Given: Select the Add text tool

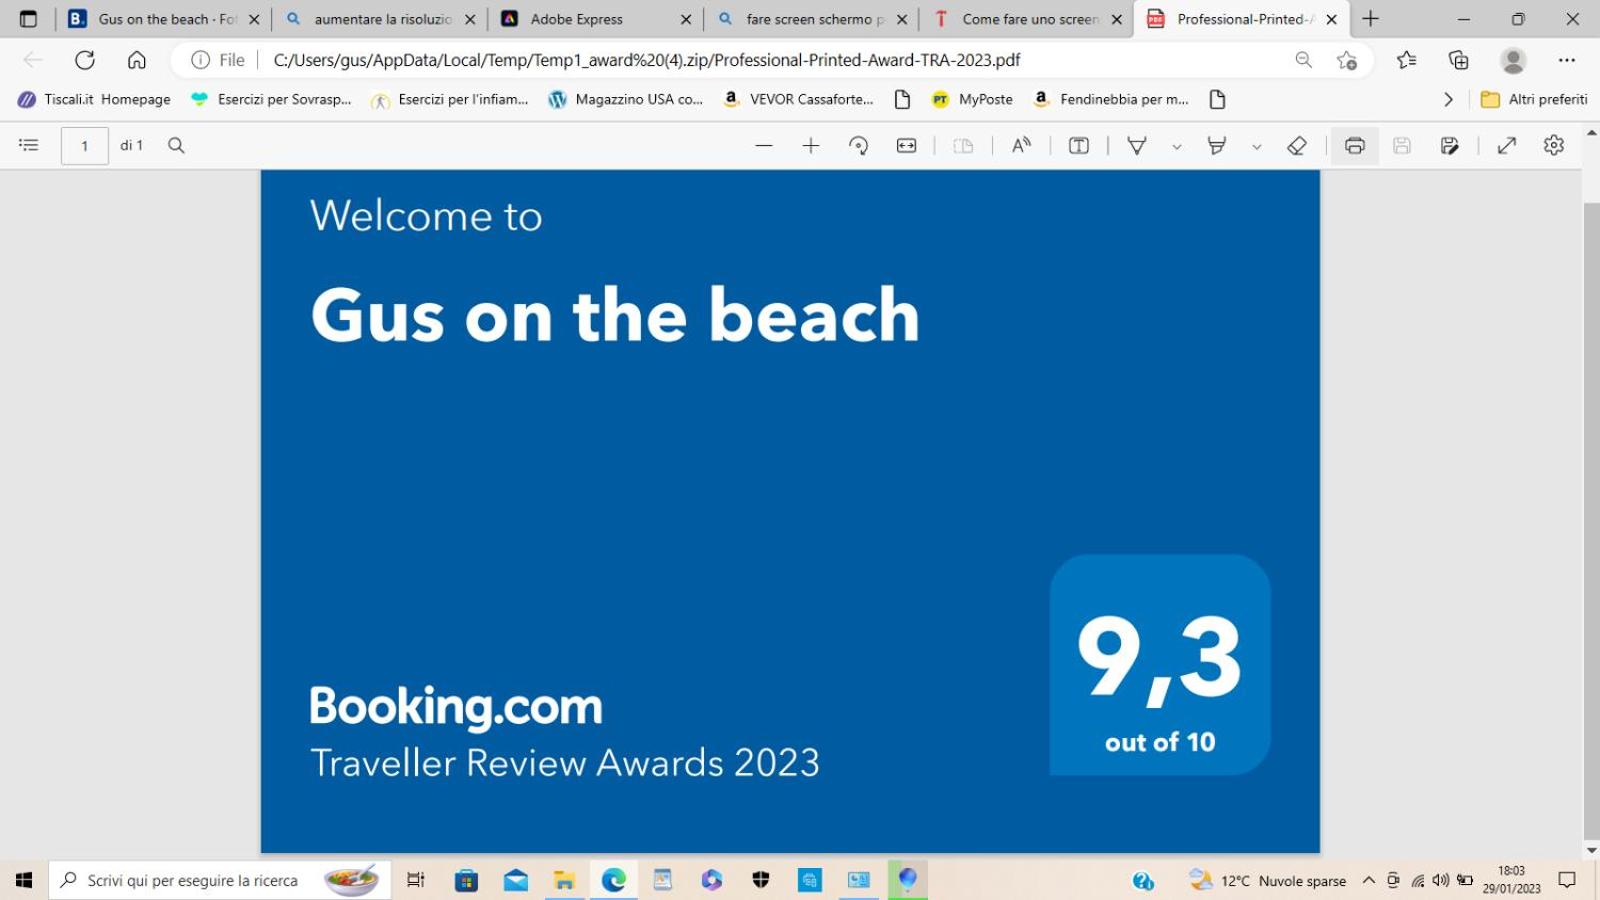Looking at the screenshot, I should click(x=1079, y=146).
